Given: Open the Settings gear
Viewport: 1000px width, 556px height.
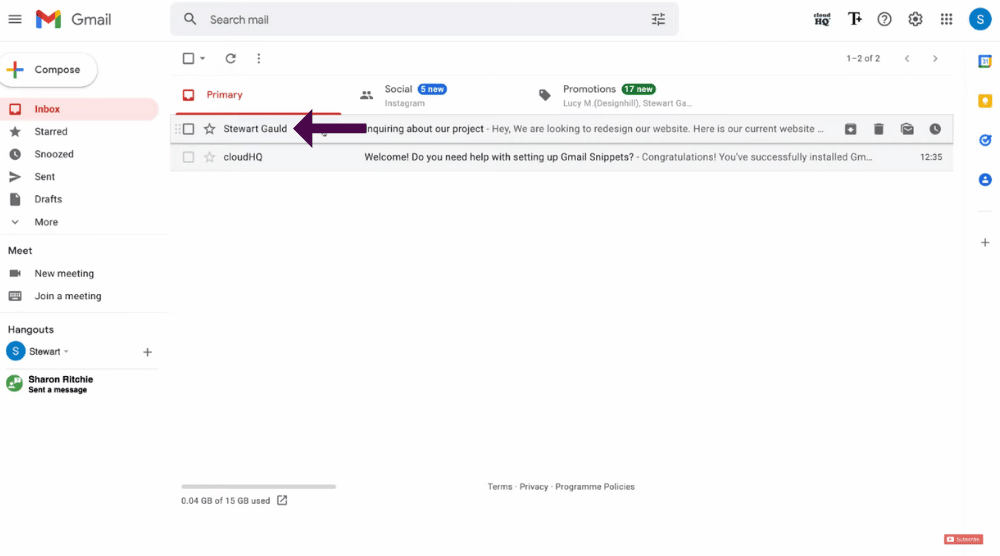Looking at the screenshot, I should coord(915,19).
